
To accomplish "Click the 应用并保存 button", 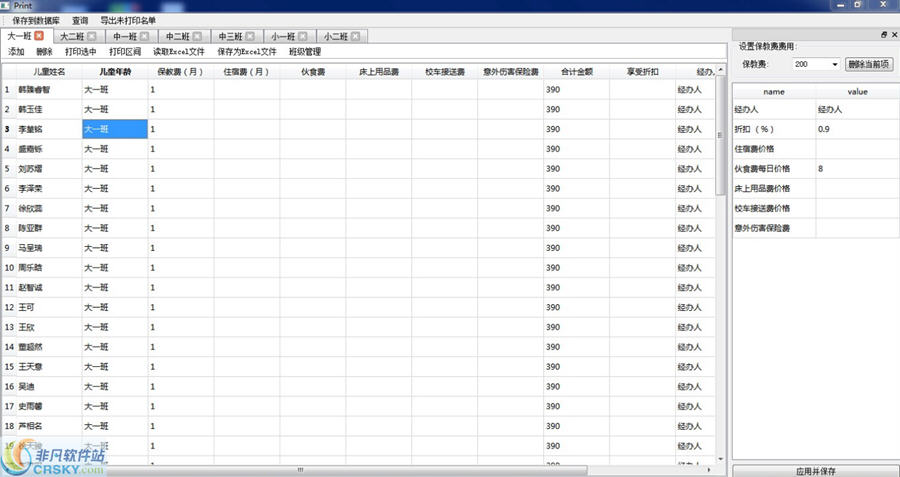I will pyautogui.click(x=816, y=471).
